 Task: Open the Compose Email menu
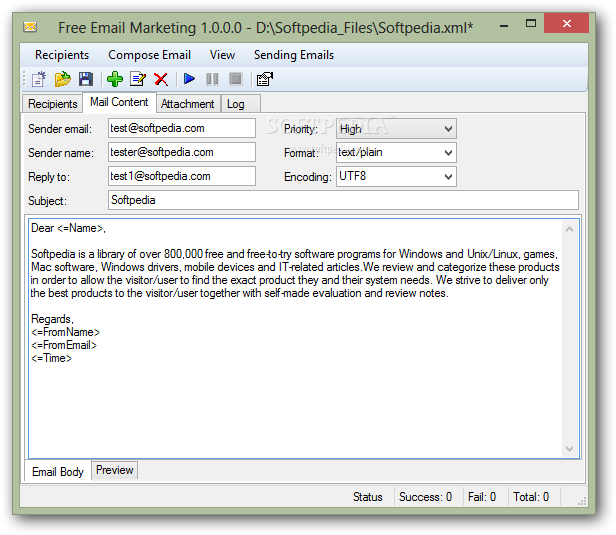pos(149,55)
